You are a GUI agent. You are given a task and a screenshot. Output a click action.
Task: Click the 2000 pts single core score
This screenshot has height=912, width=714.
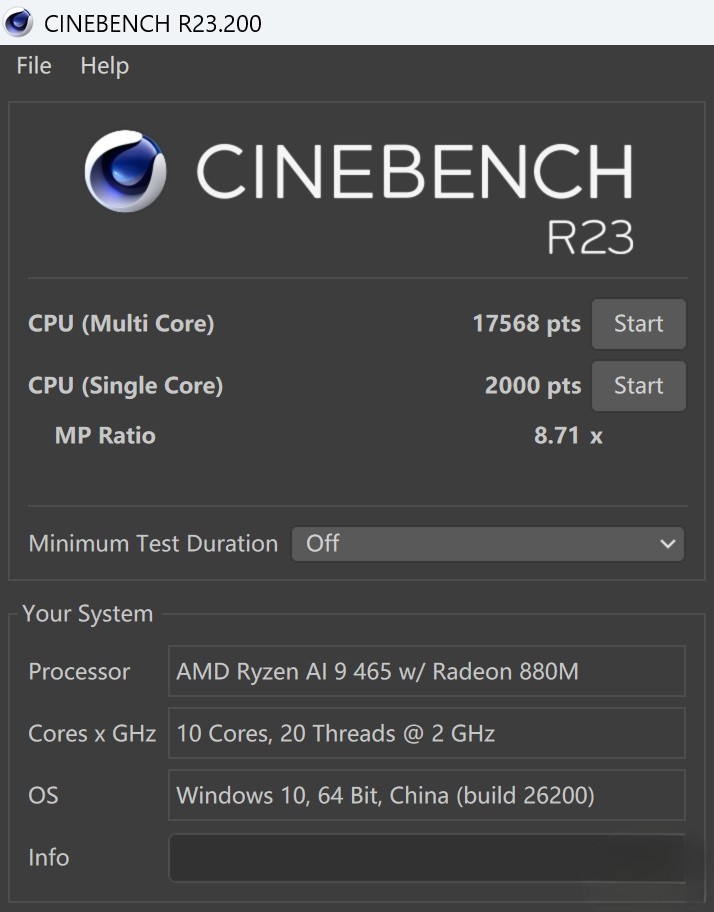pos(532,386)
